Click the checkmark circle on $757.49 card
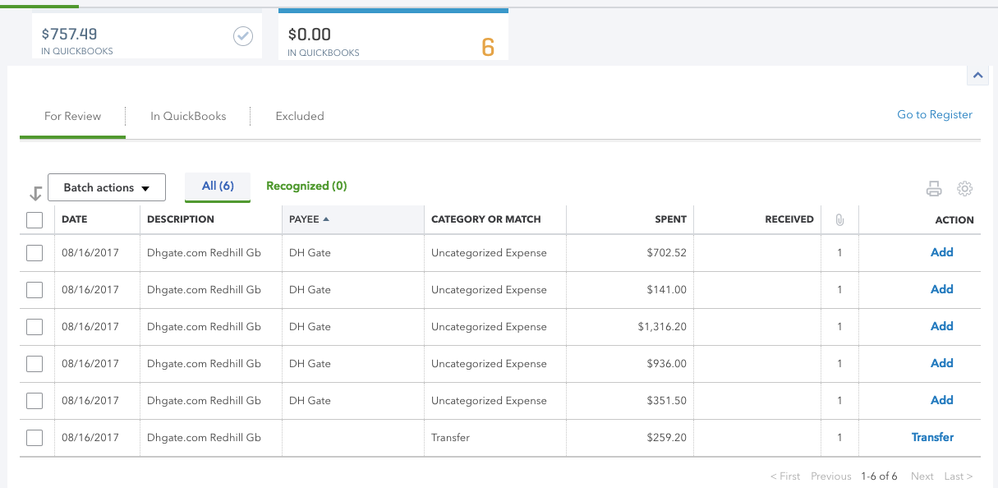The height and width of the screenshot is (488, 998). tap(243, 36)
